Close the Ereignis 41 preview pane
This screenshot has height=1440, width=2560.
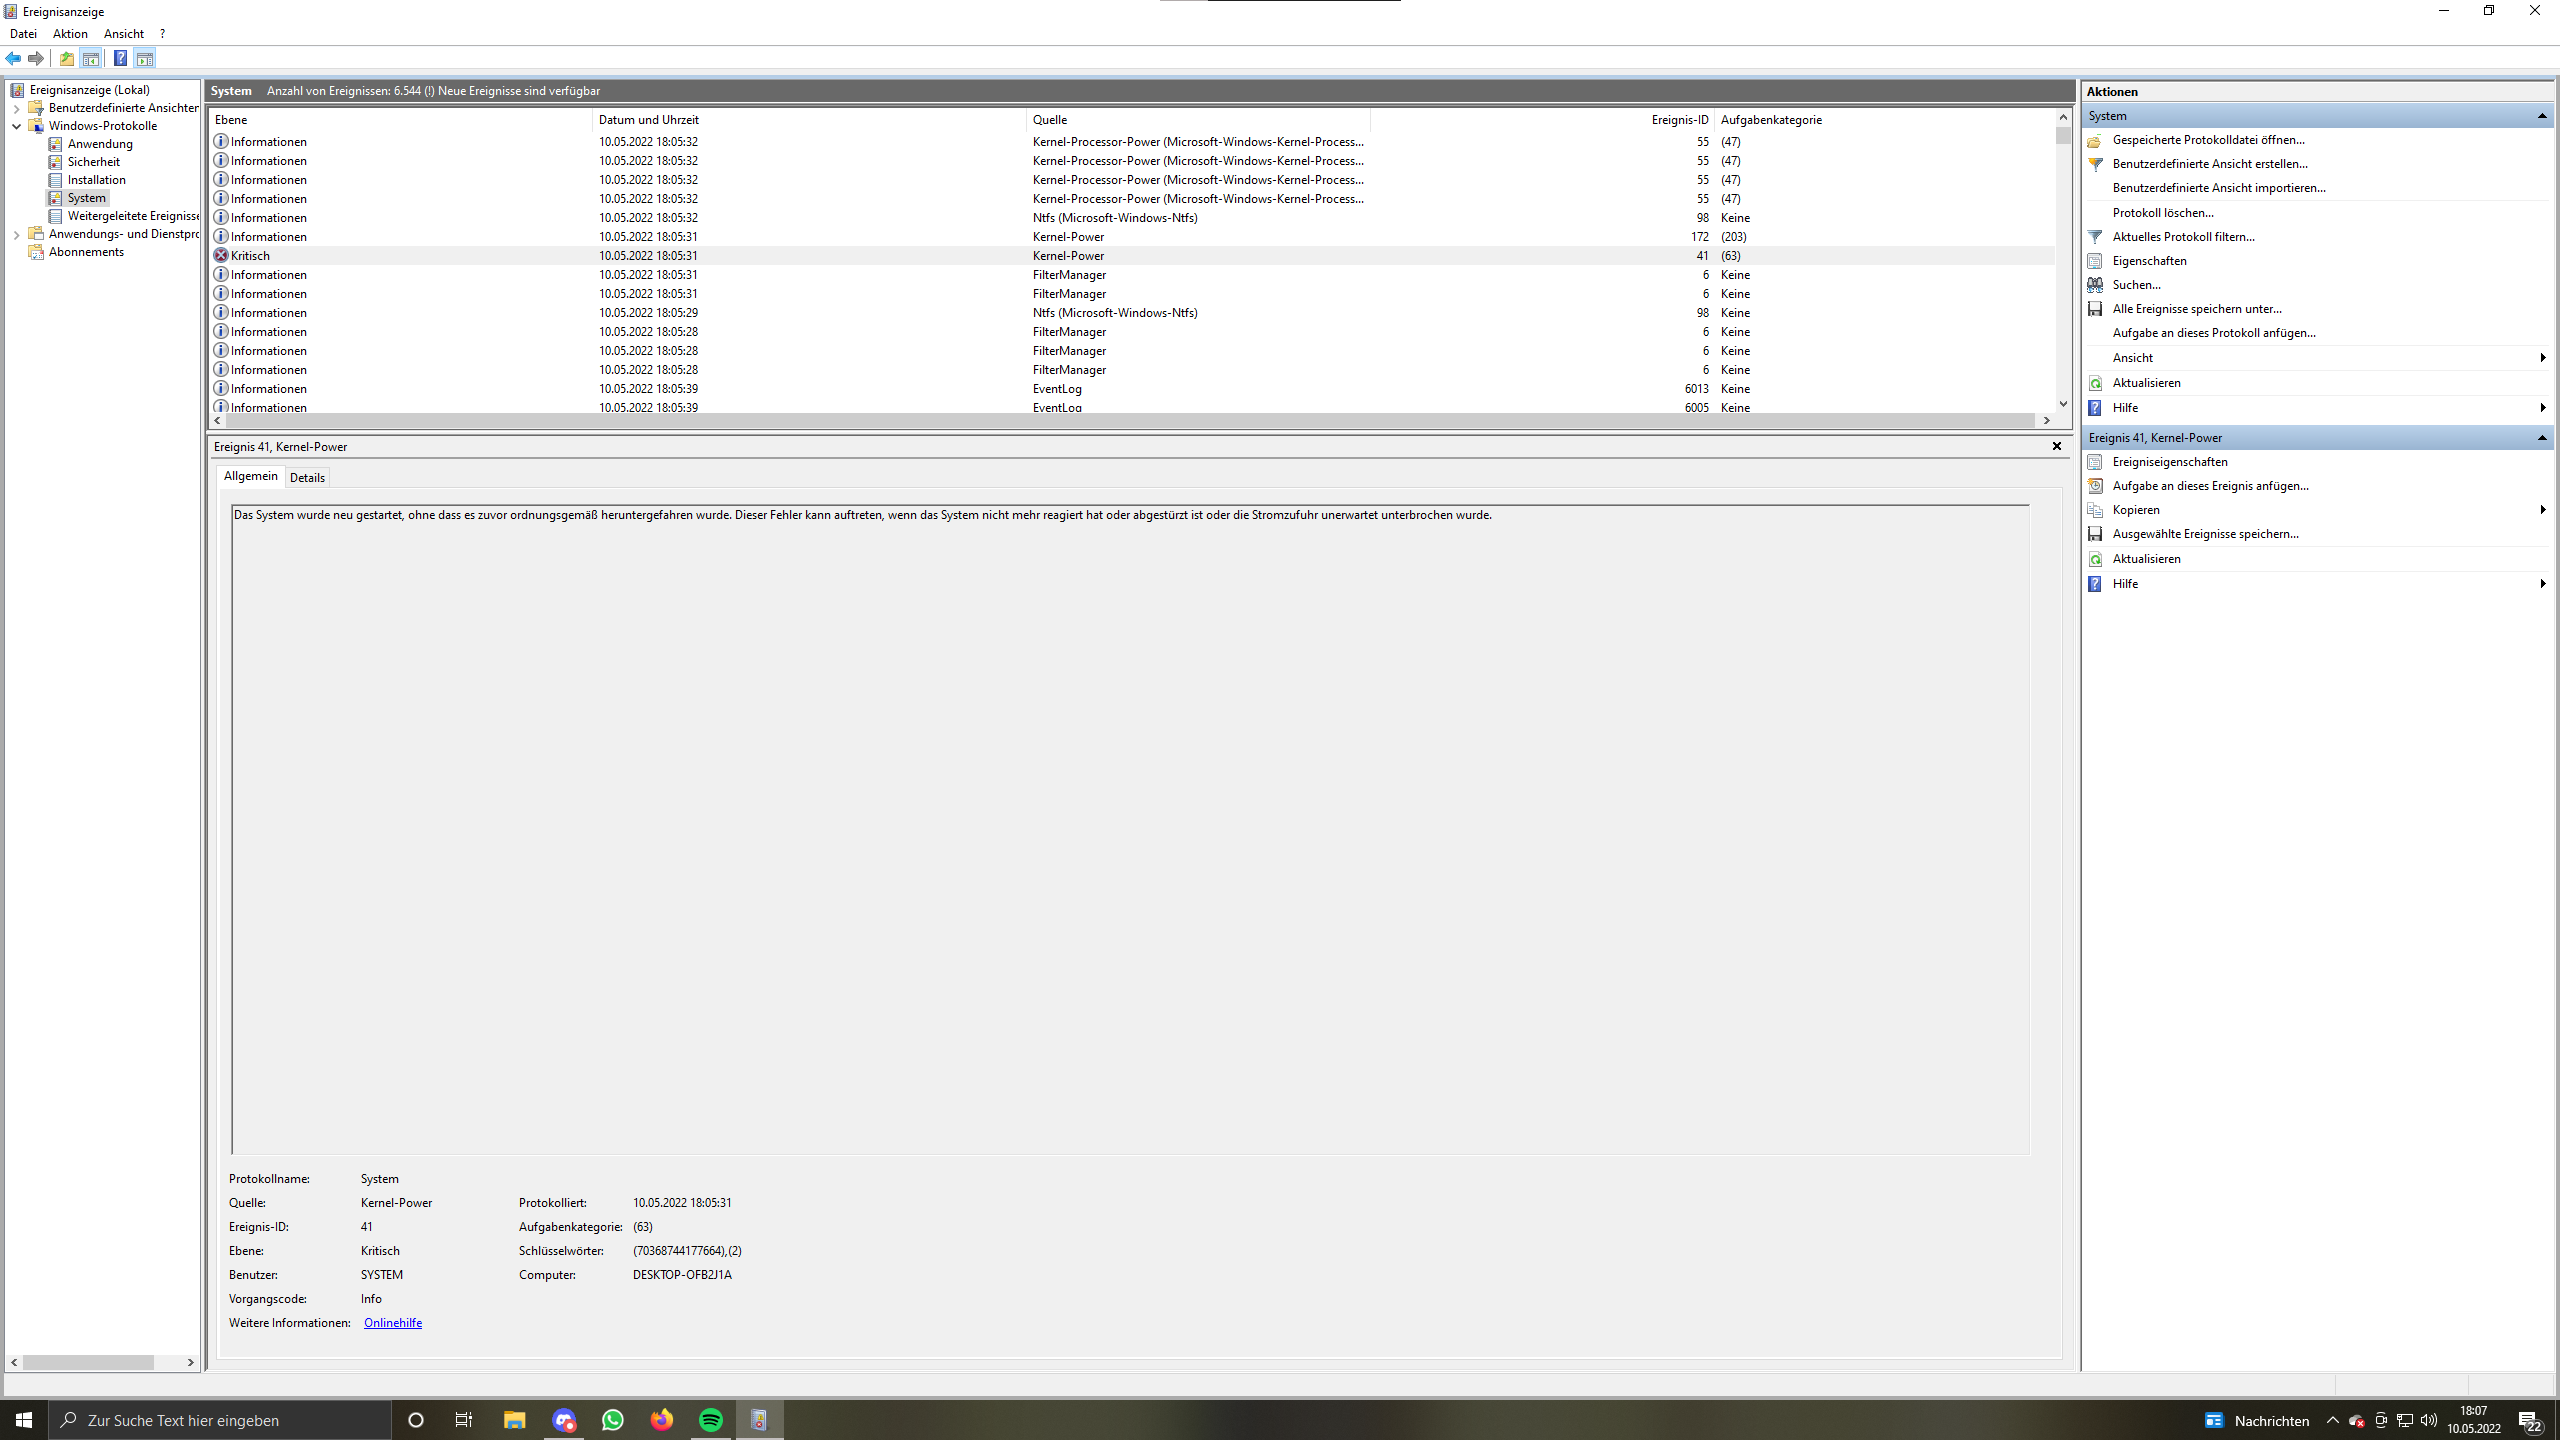point(2057,446)
